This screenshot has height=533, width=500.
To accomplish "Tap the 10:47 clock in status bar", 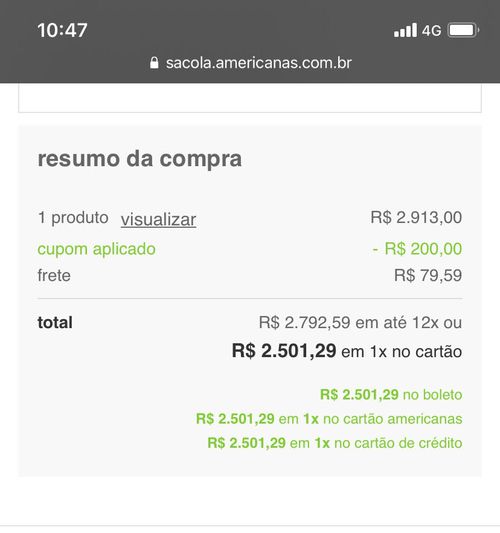I will click(62, 30).
